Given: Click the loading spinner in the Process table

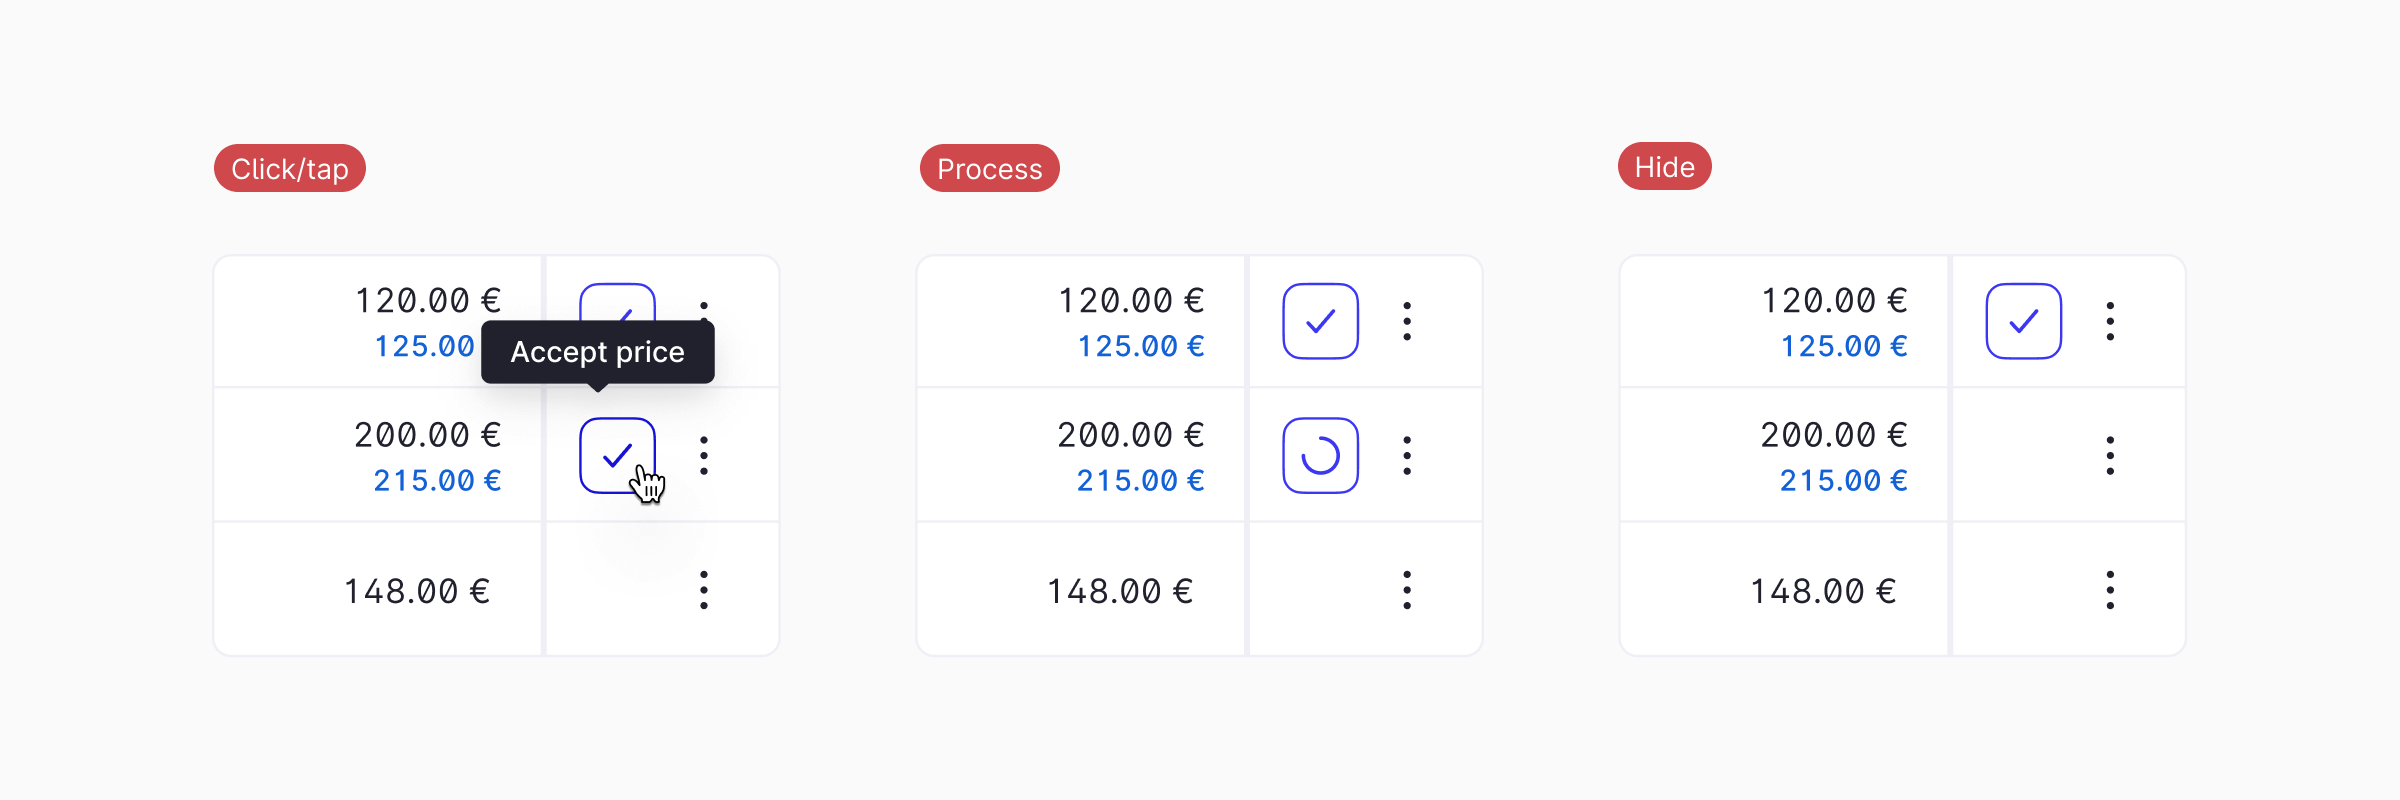Looking at the screenshot, I should point(1320,455).
